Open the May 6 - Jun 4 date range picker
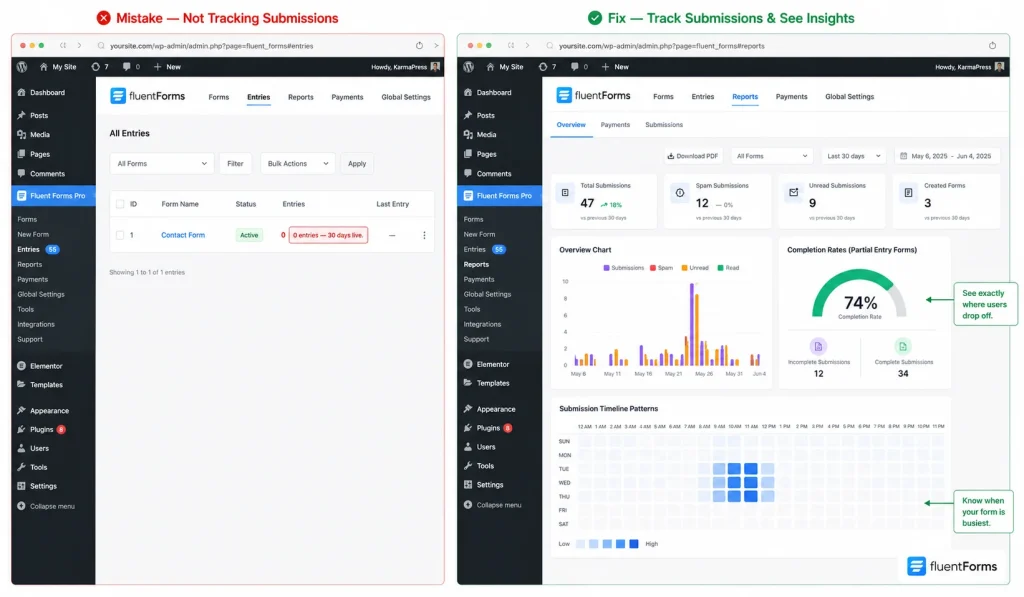Screen dimensions: 1024x597 pos(946,156)
